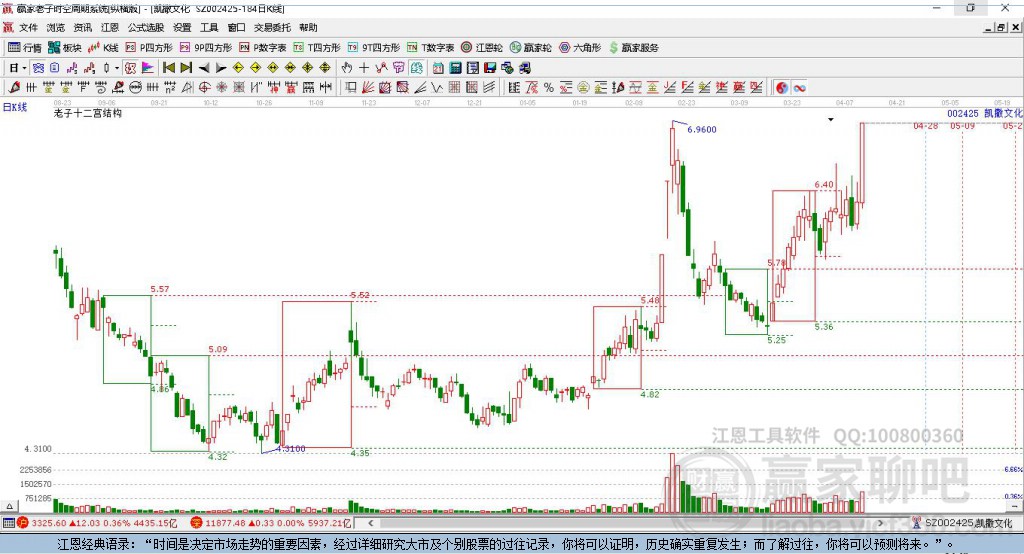
Task: Select the Gann fan lines tool
Action: 367,88
